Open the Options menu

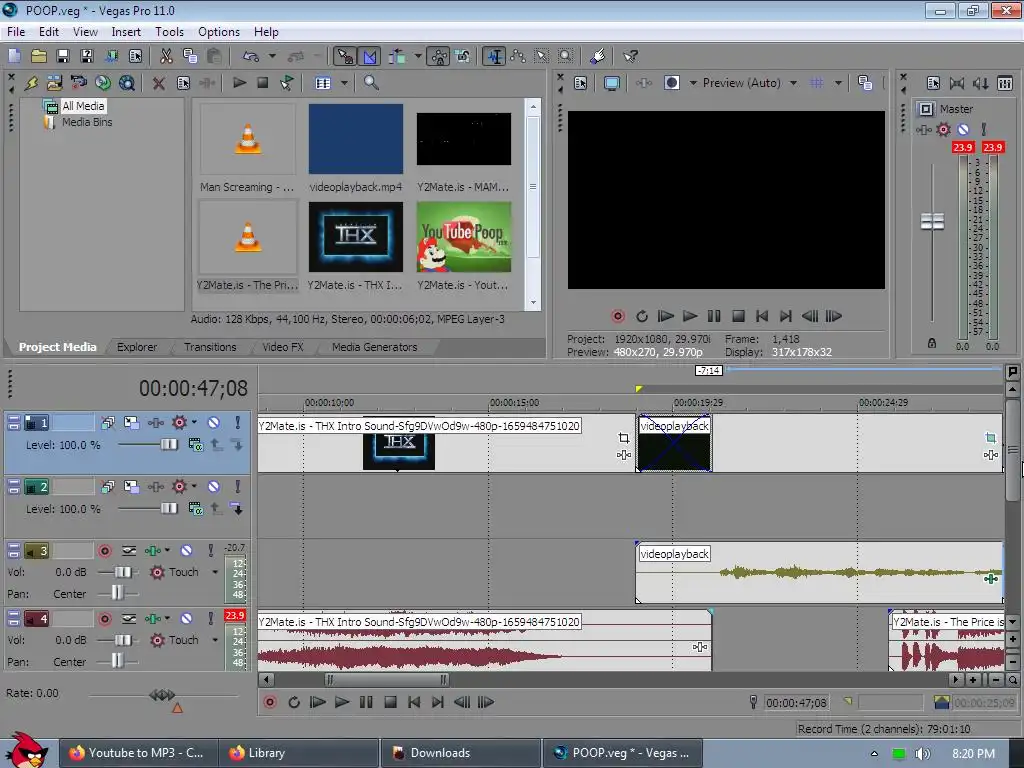[x=219, y=31]
